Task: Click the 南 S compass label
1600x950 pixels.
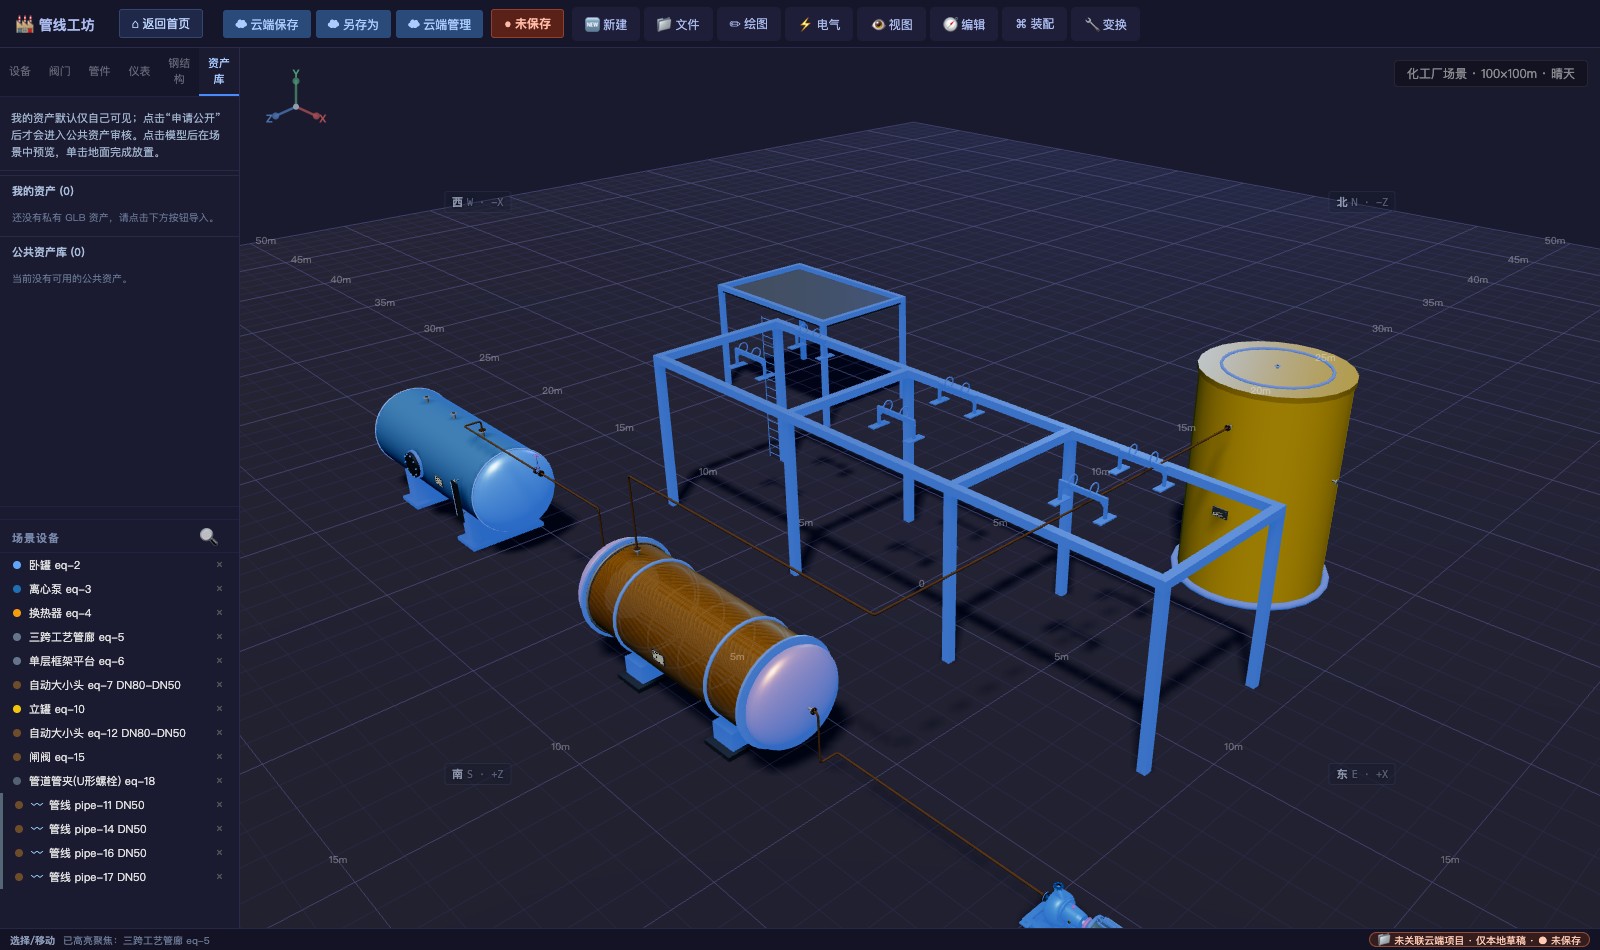Action: pyautogui.click(x=478, y=774)
